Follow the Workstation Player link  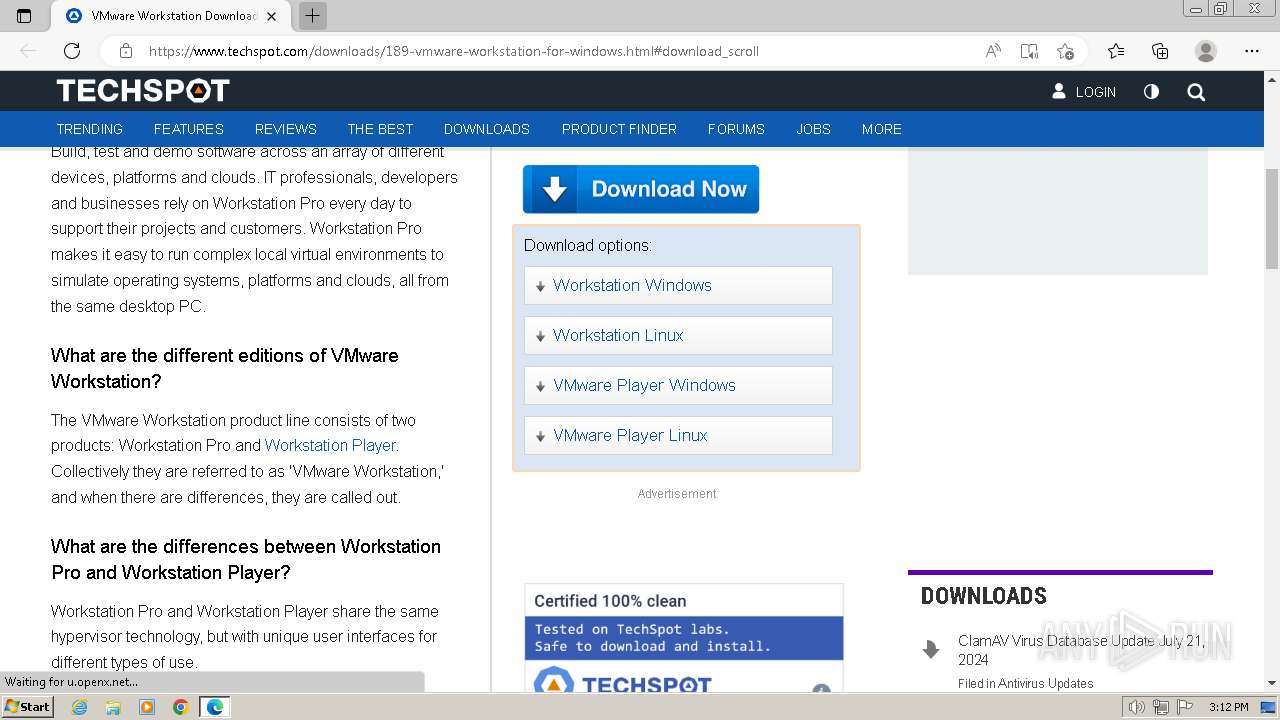(331, 445)
